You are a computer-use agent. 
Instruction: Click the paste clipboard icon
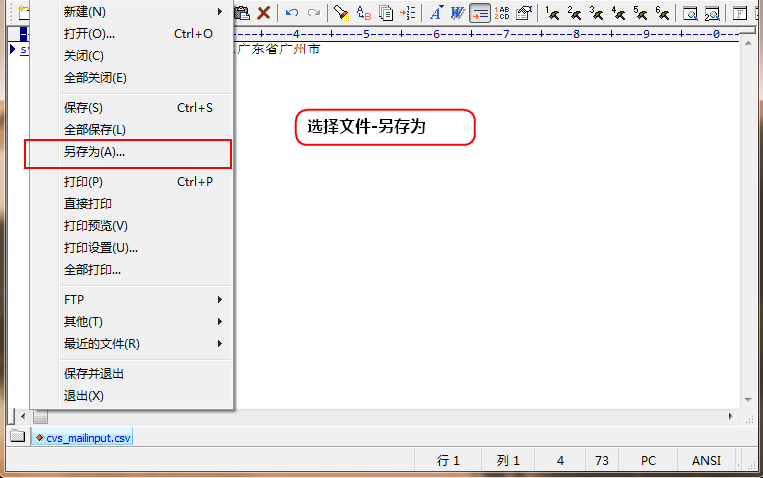(x=242, y=13)
